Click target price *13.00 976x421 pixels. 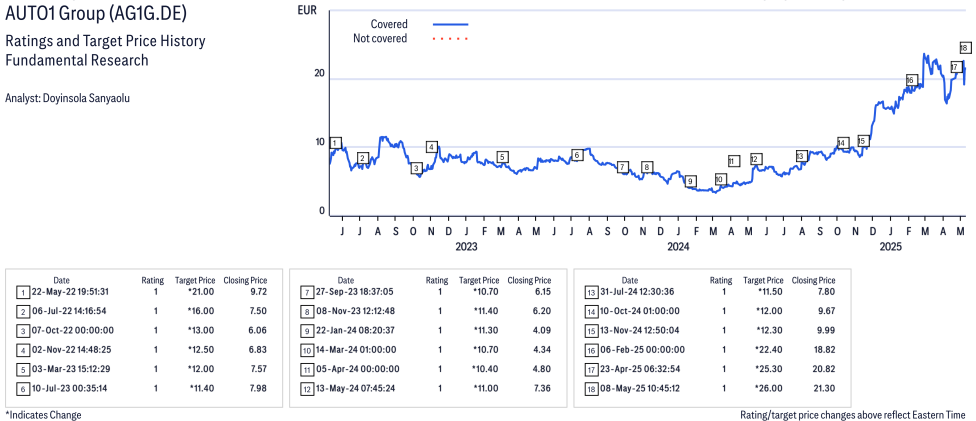point(201,330)
